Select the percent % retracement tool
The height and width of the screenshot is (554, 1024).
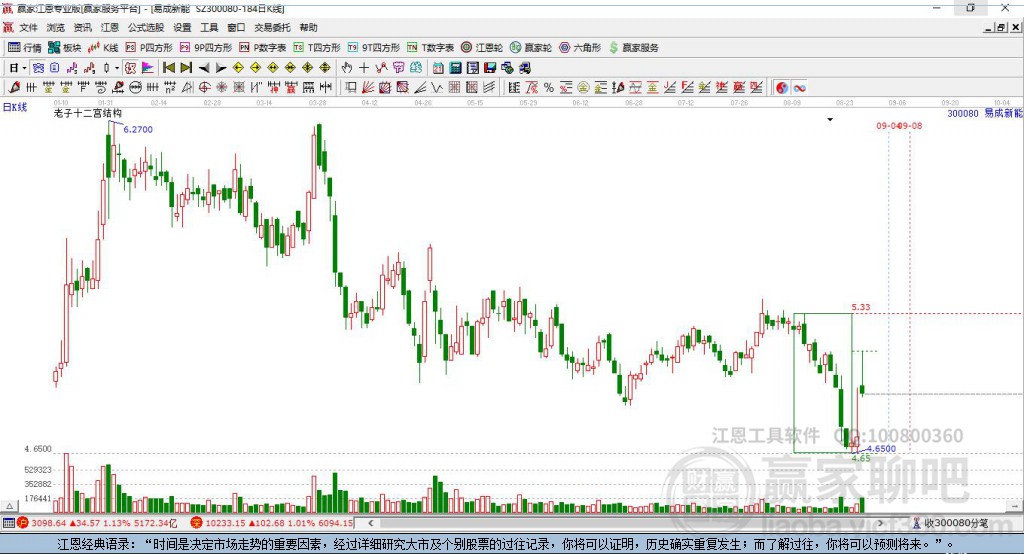[x=549, y=88]
